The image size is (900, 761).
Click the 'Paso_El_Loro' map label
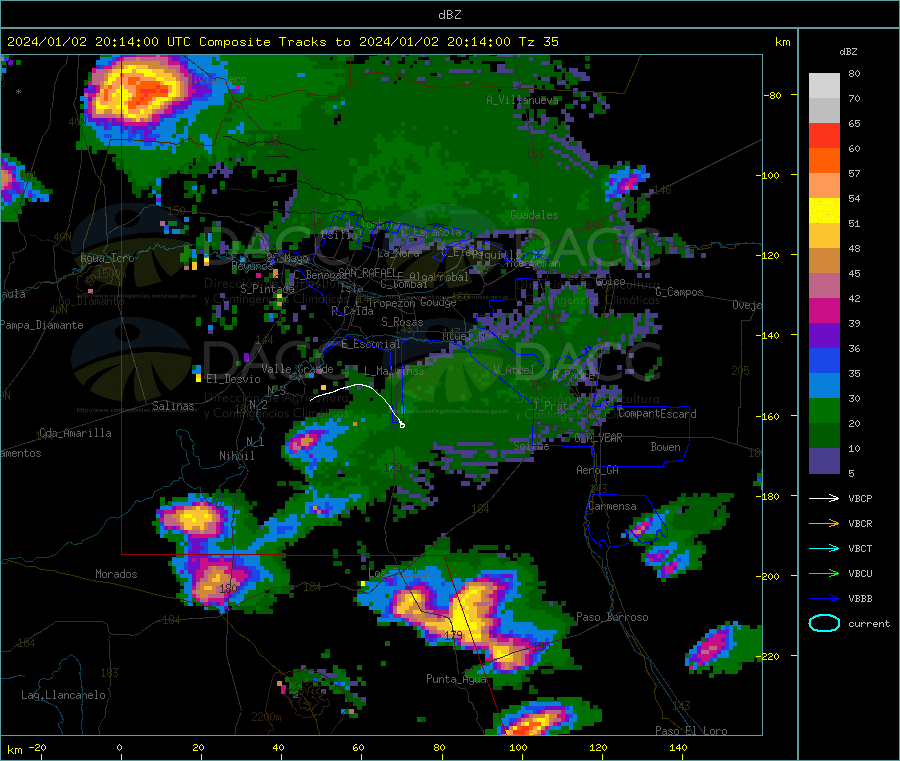pyautogui.click(x=691, y=731)
